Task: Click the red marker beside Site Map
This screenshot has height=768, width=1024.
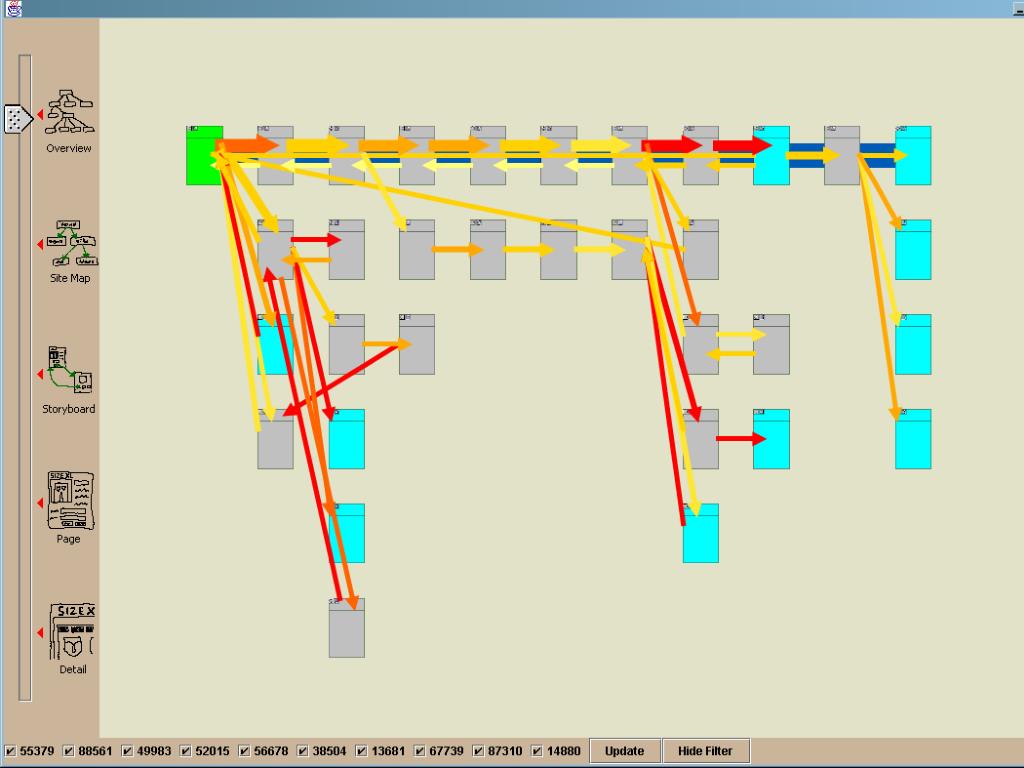Action: [x=40, y=244]
